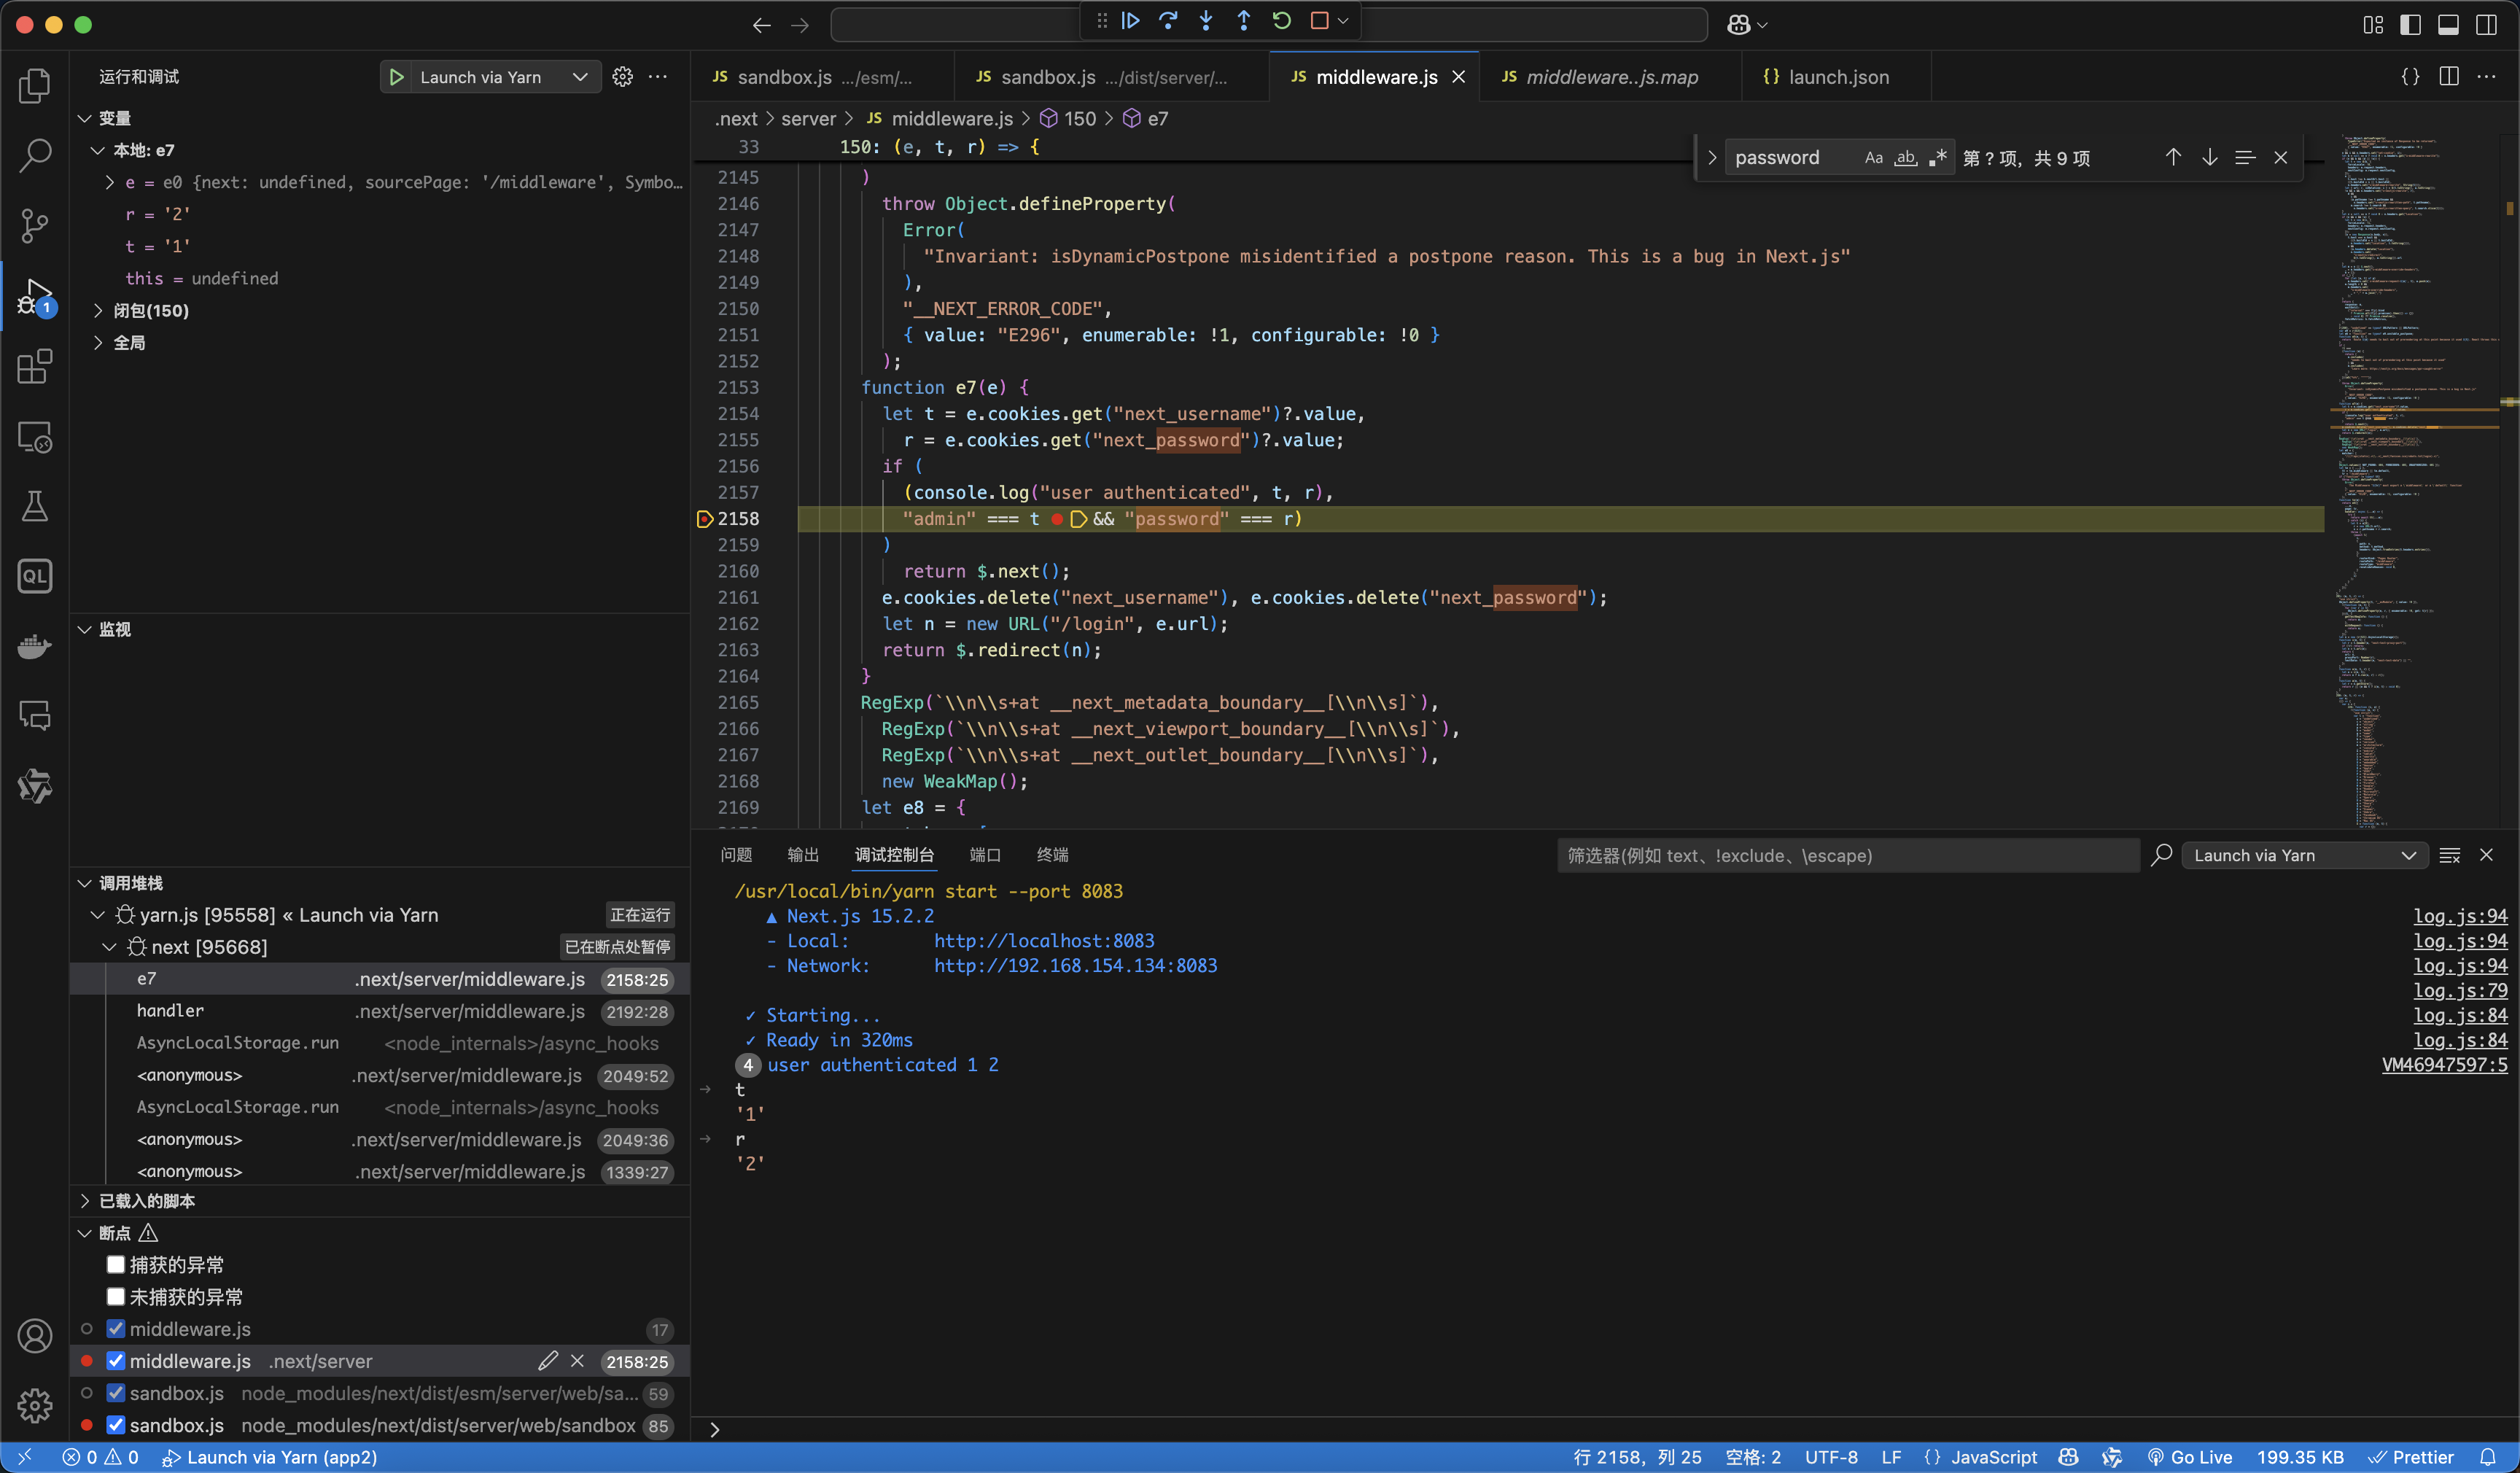Click the debug Continue button
Screen dimensions: 2520x1473
tap(1130, 21)
